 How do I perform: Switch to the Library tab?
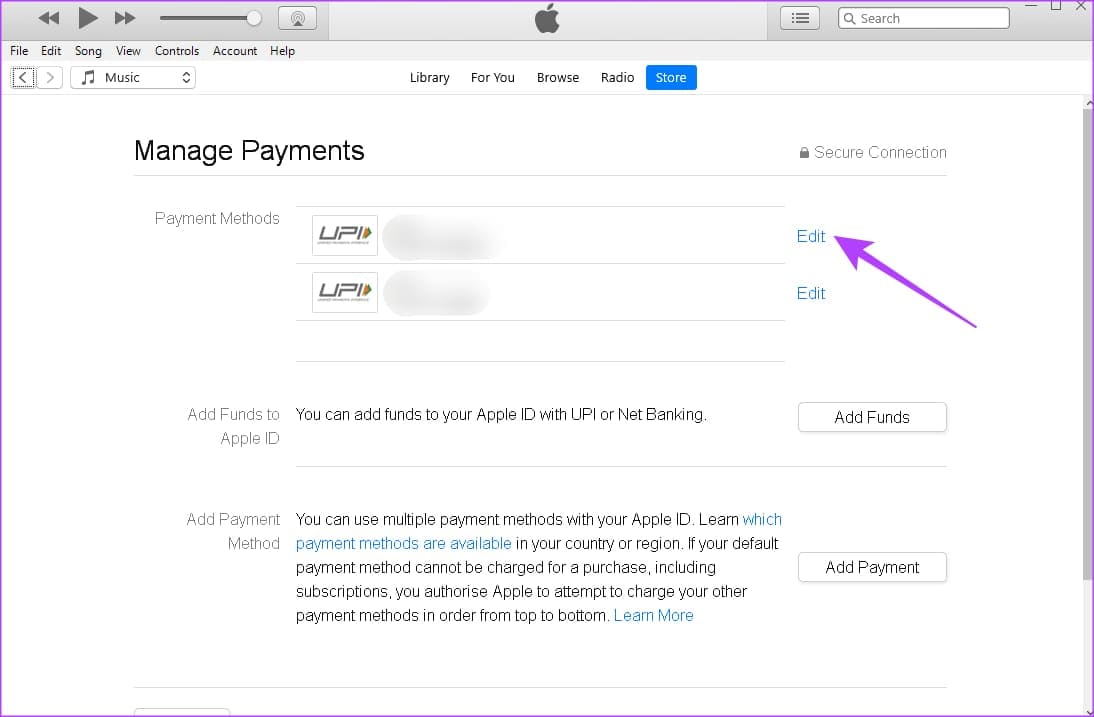[x=429, y=77]
